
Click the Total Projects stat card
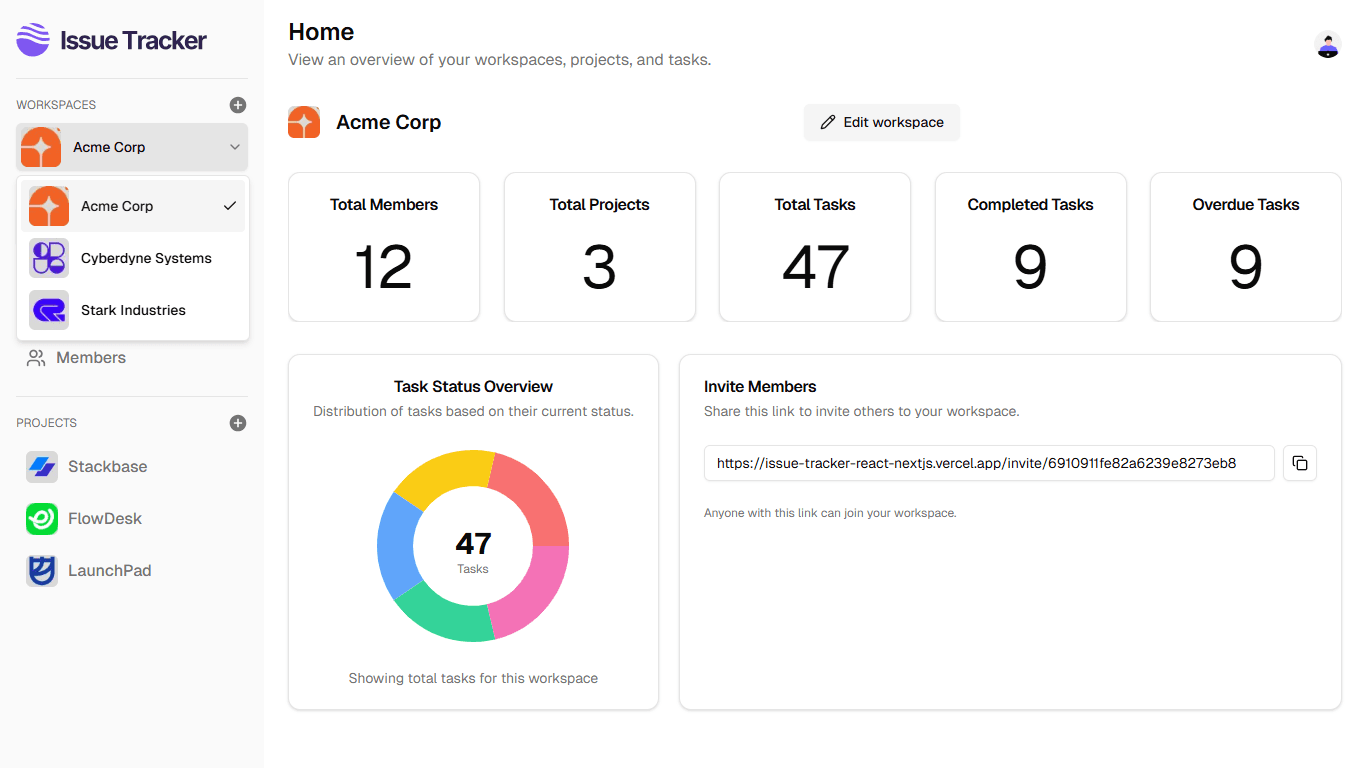tap(599, 247)
